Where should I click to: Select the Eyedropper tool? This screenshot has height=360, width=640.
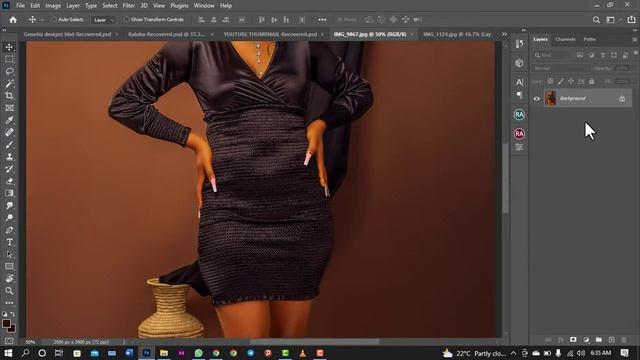pos(9,120)
